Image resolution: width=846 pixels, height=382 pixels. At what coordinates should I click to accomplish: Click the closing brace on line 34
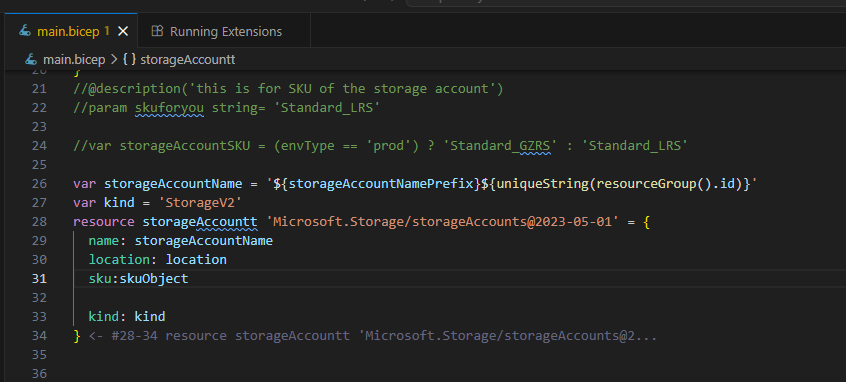(77, 336)
